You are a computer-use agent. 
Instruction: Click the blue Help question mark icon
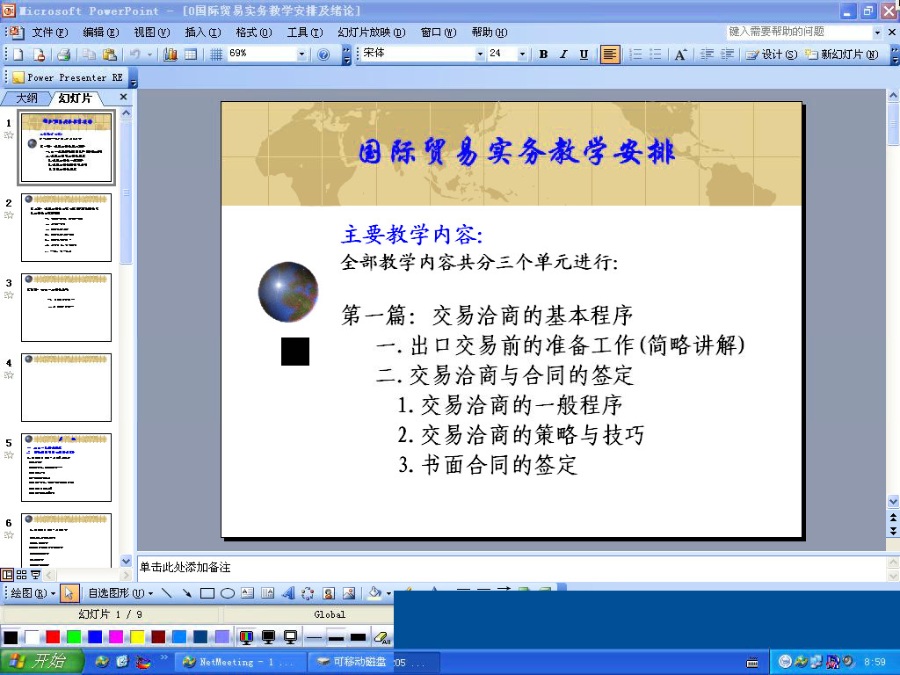323,55
